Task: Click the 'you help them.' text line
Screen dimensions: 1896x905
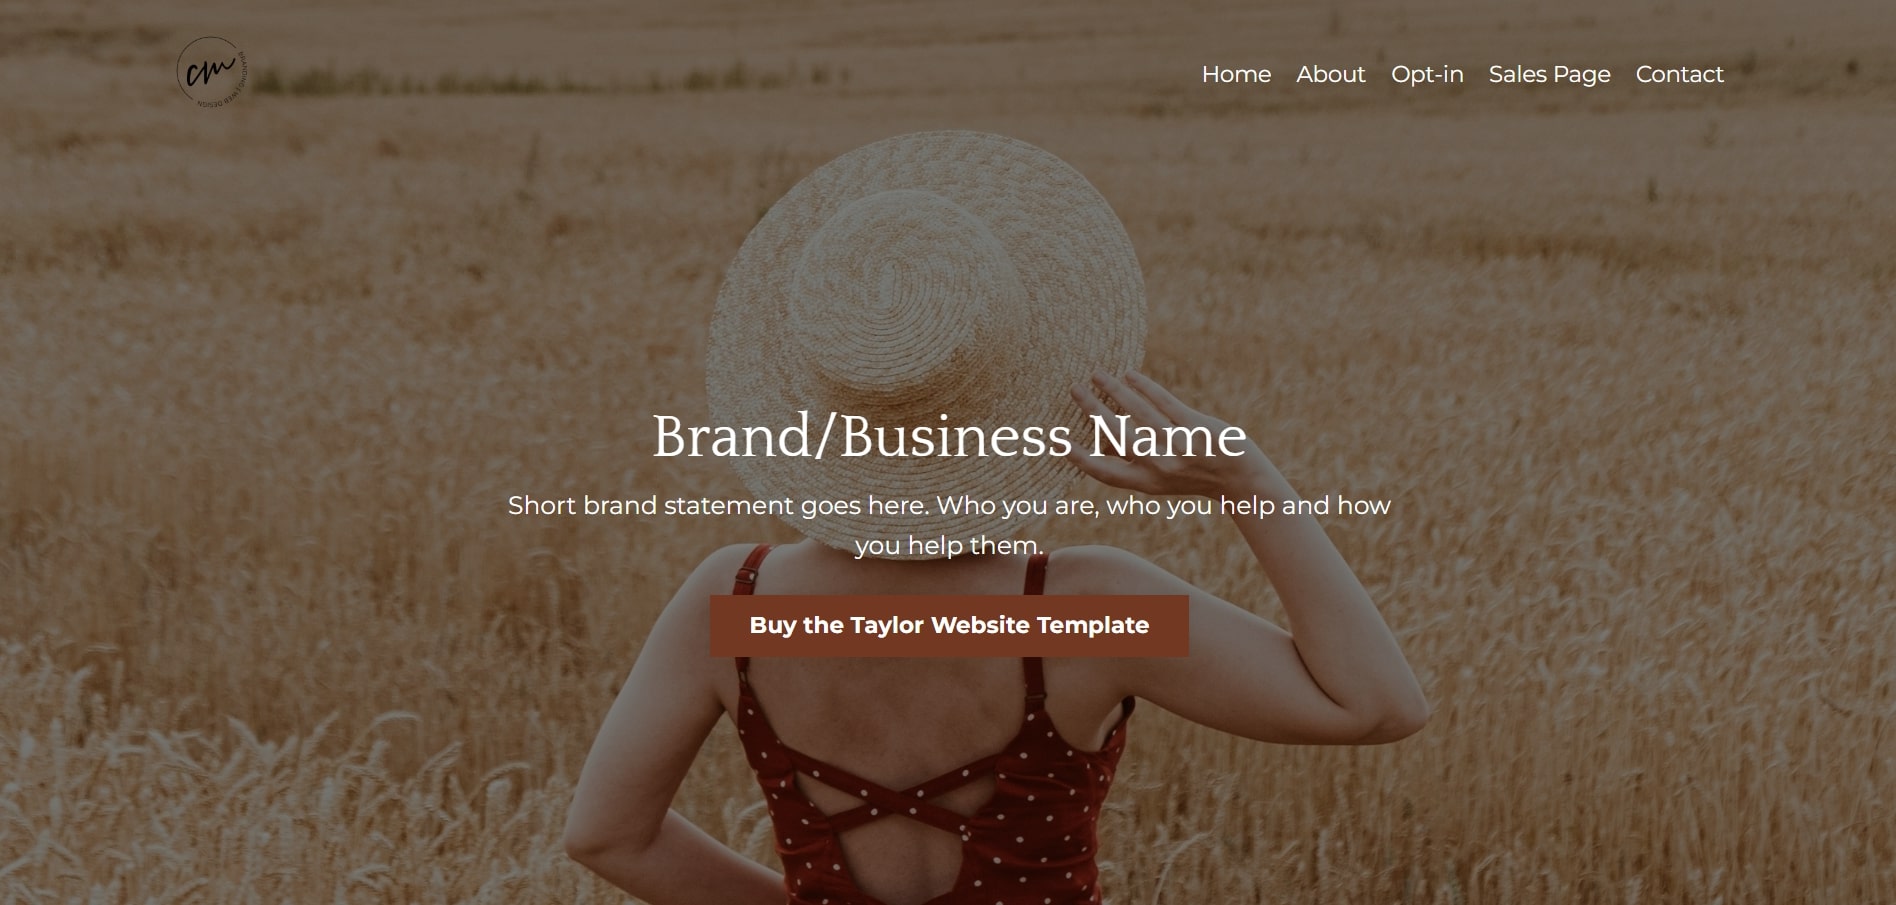Action: click(x=949, y=546)
